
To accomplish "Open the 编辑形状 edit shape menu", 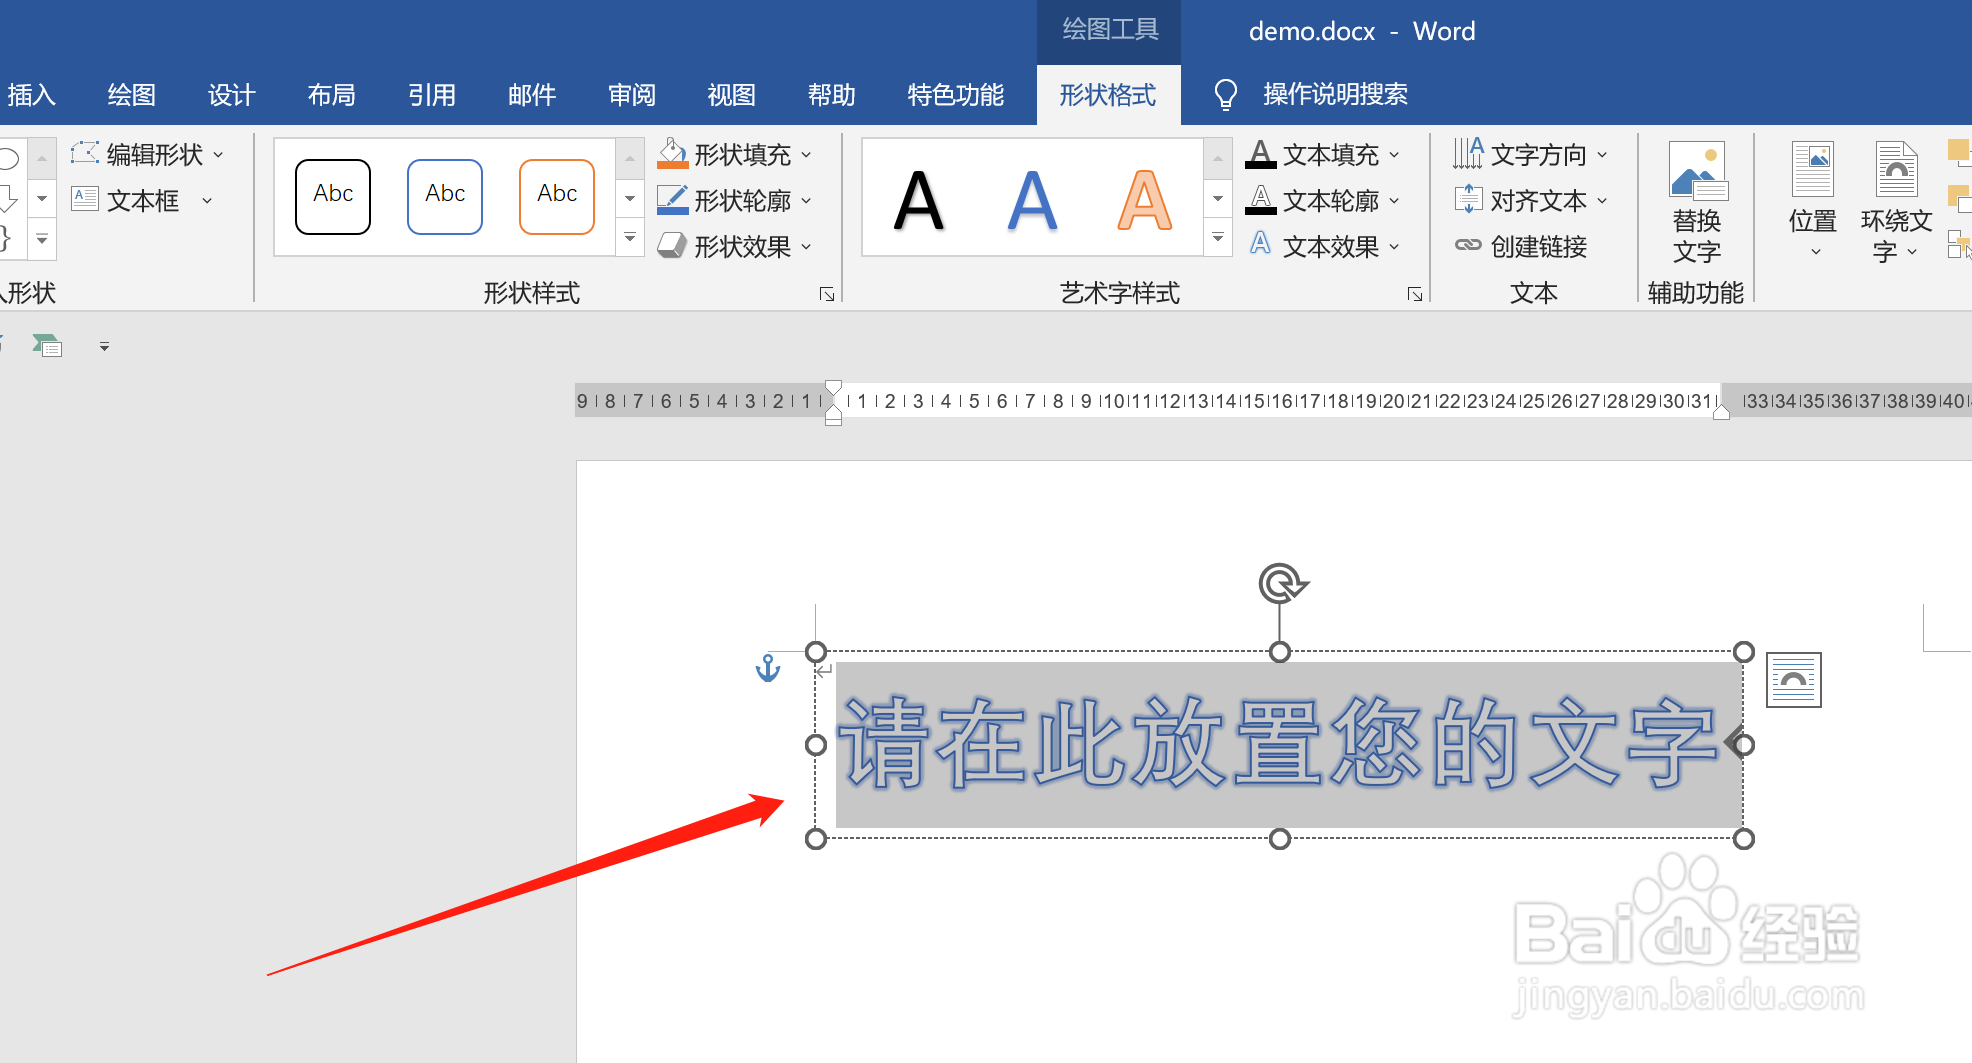I will 148,154.
